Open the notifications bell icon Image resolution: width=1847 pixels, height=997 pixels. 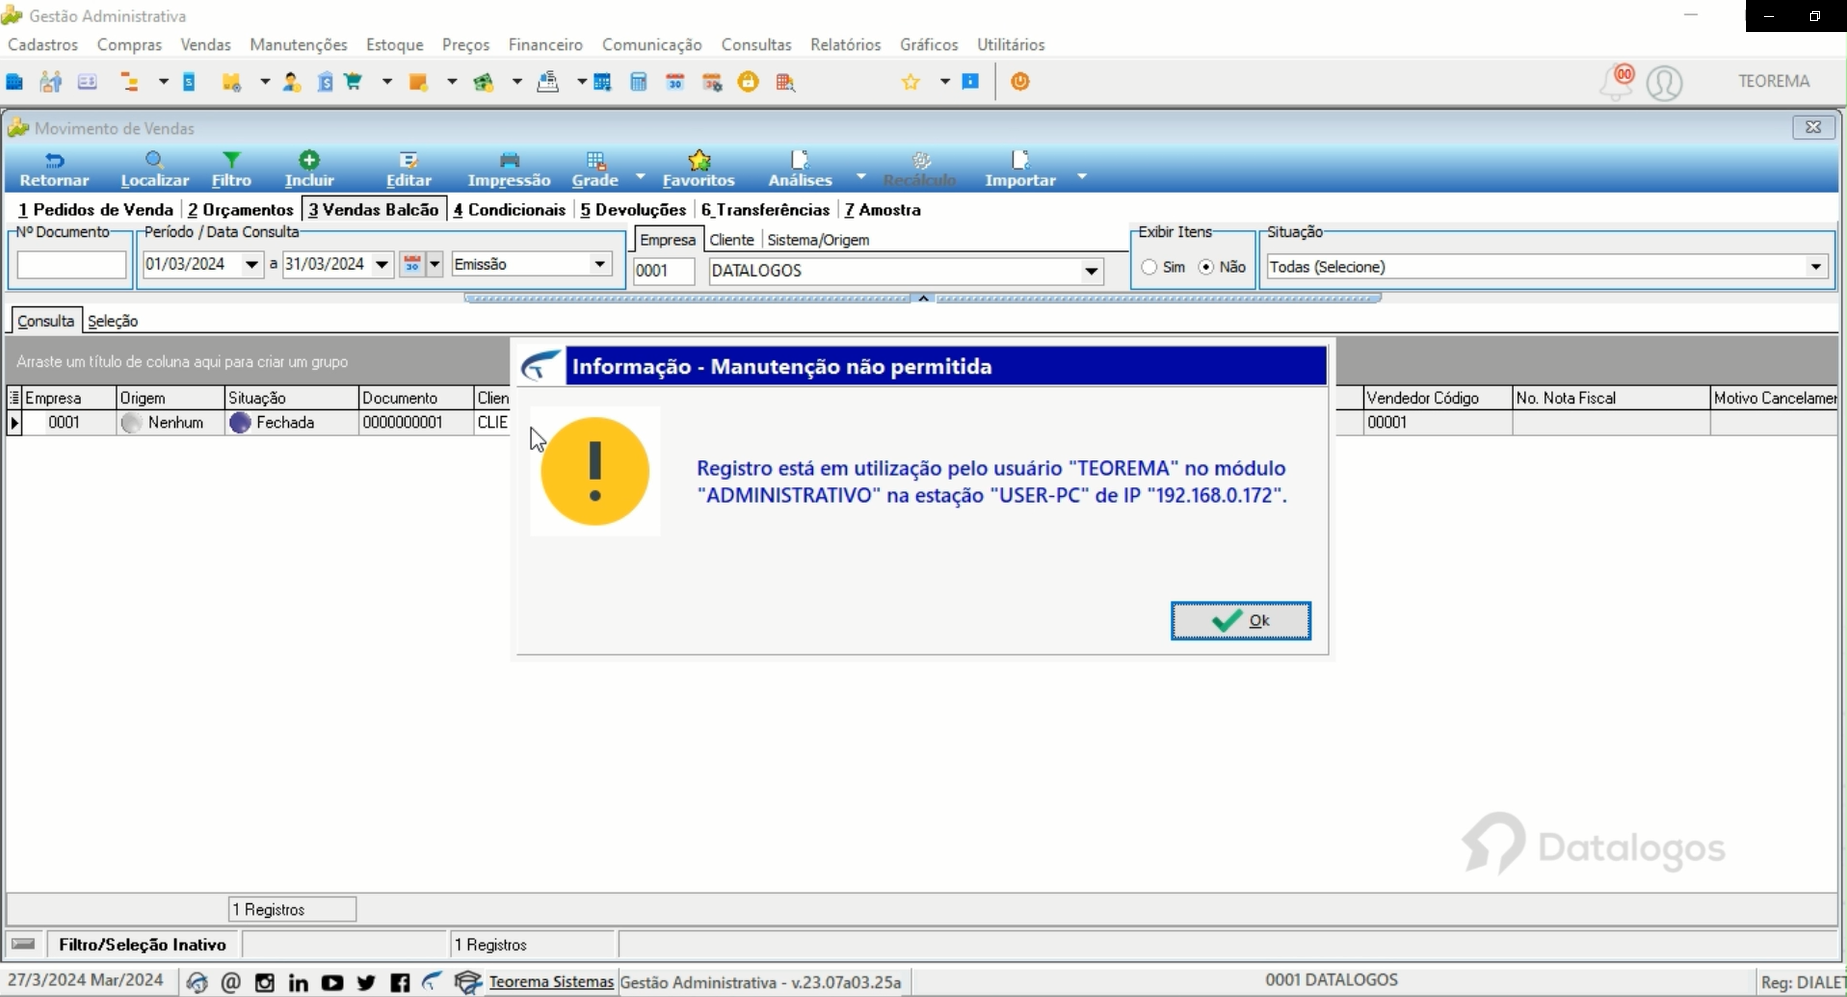(1617, 82)
